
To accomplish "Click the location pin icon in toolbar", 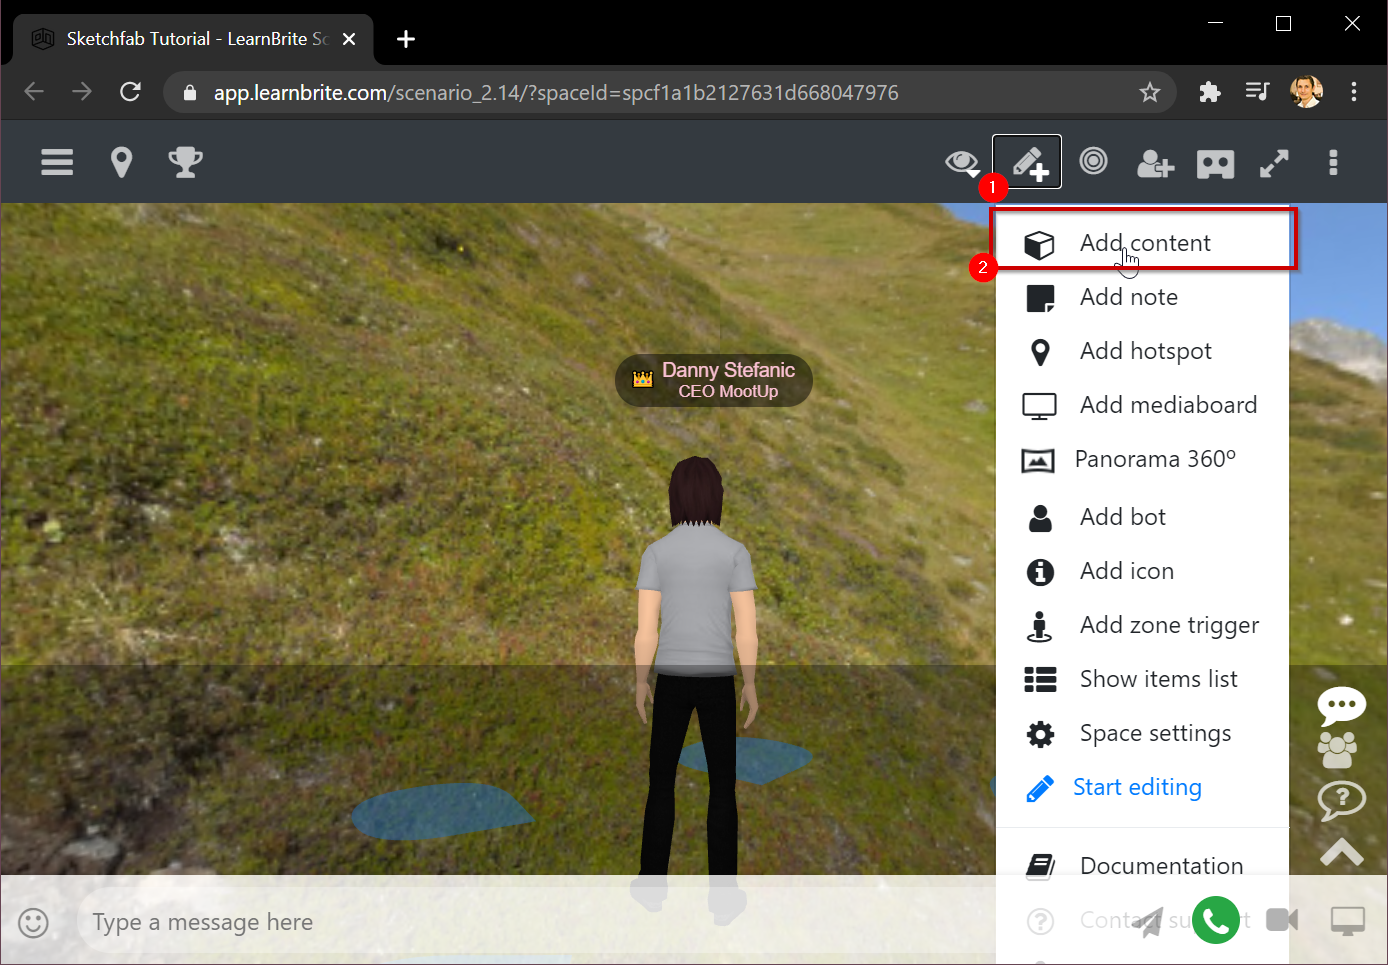I will tap(121, 162).
